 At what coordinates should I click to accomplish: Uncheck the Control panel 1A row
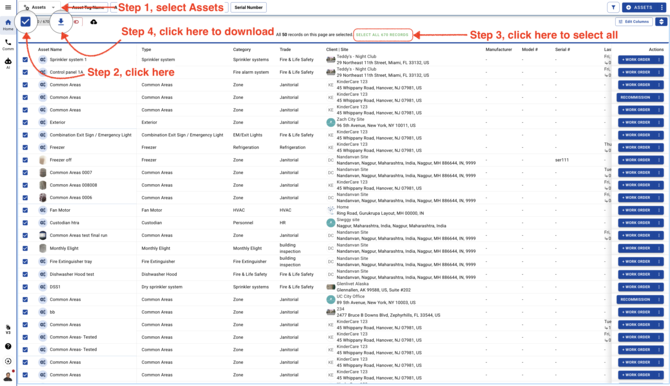coord(25,72)
